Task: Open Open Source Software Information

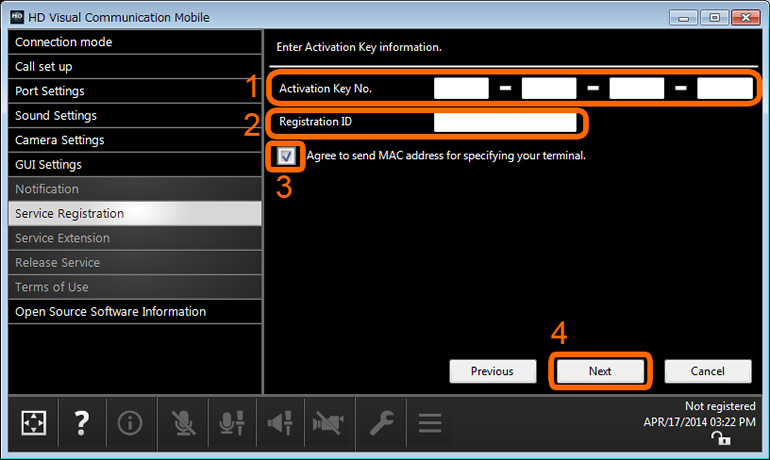Action: (135, 312)
